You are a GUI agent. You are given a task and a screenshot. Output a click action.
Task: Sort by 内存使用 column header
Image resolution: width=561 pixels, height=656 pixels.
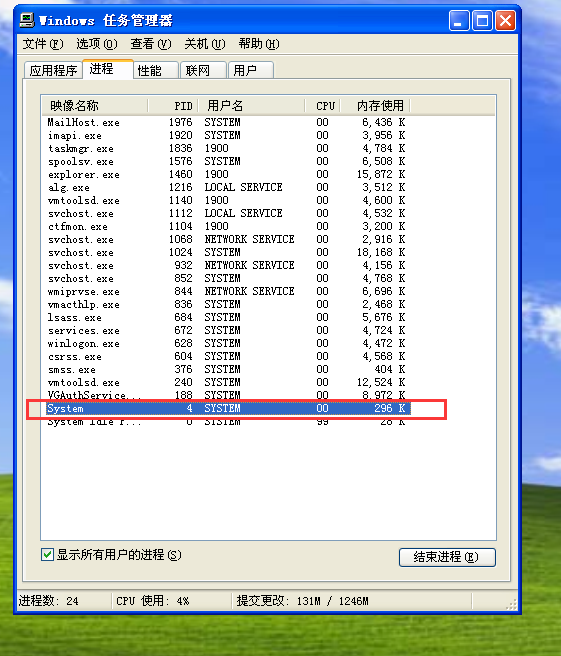coord(375,106)
